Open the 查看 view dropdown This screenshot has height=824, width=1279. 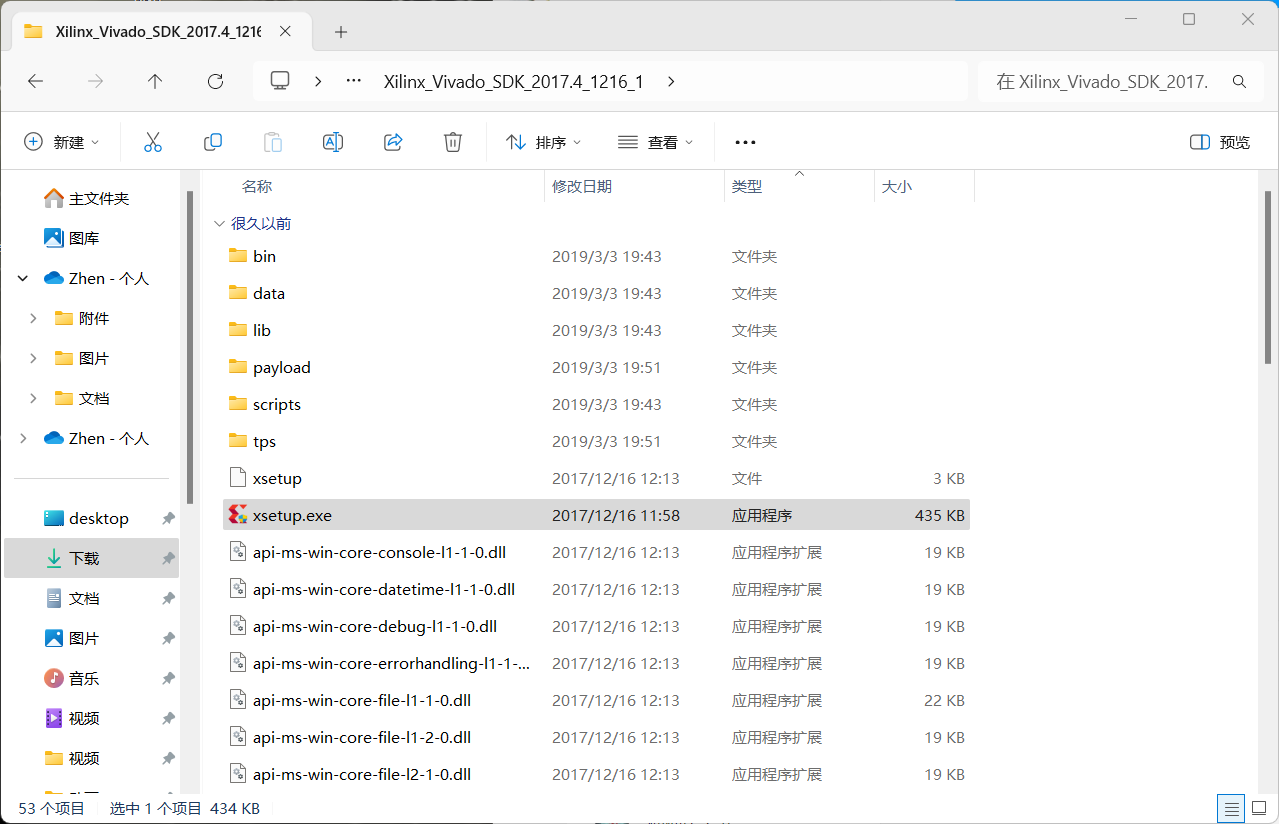pyautogui.click(x=655, y=143)
